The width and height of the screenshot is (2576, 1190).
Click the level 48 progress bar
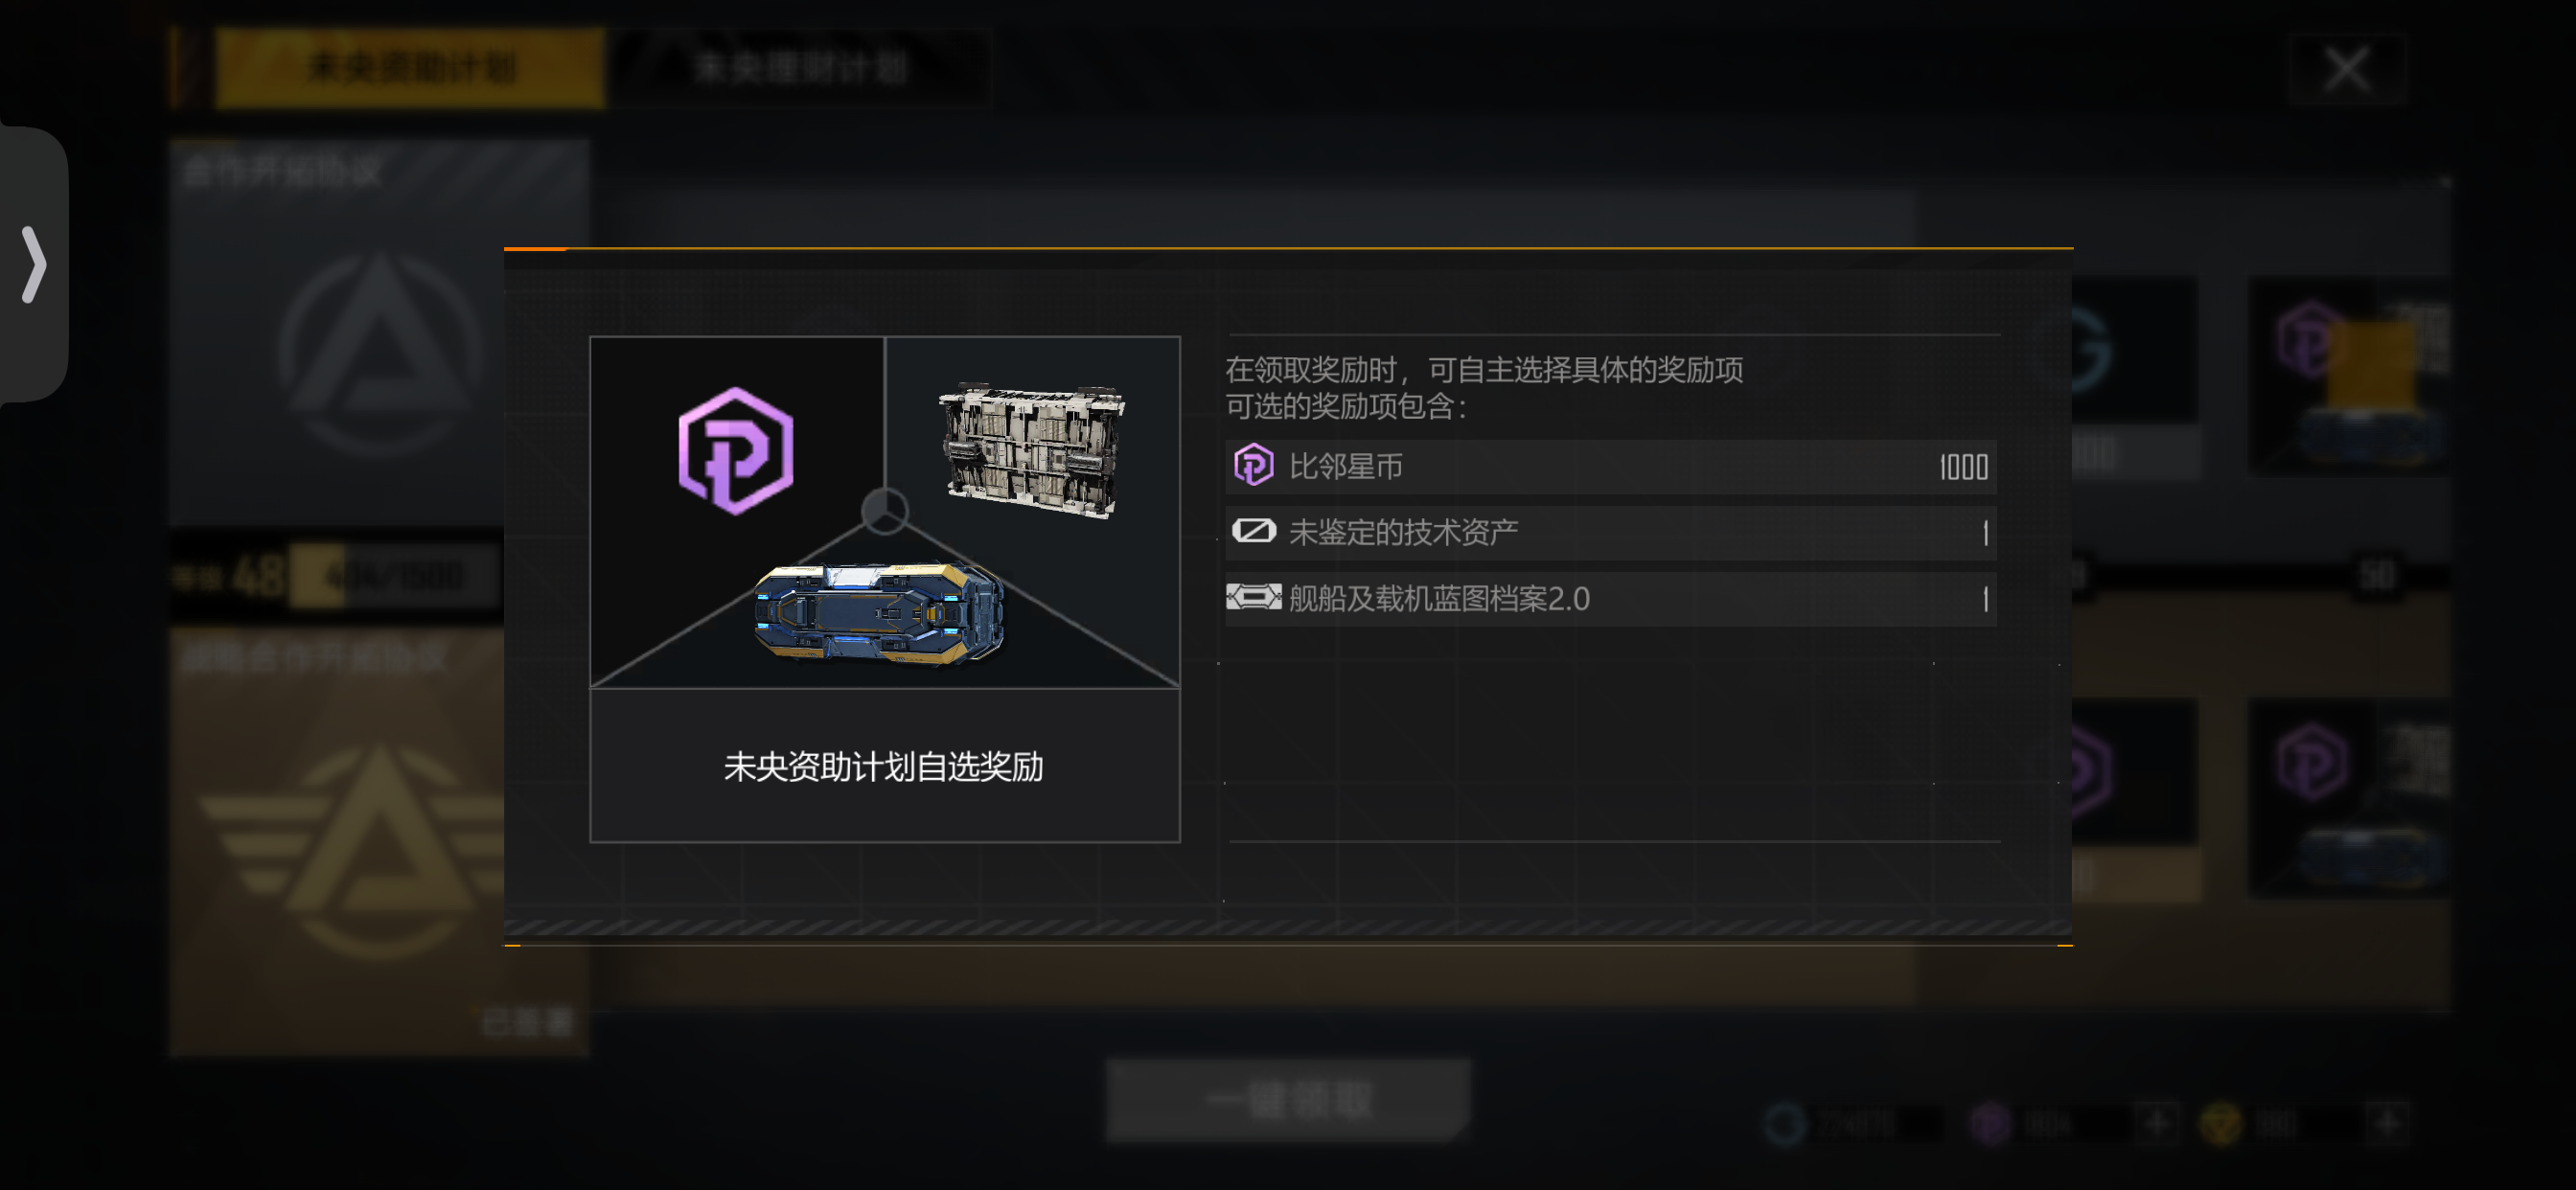point(394,577)
